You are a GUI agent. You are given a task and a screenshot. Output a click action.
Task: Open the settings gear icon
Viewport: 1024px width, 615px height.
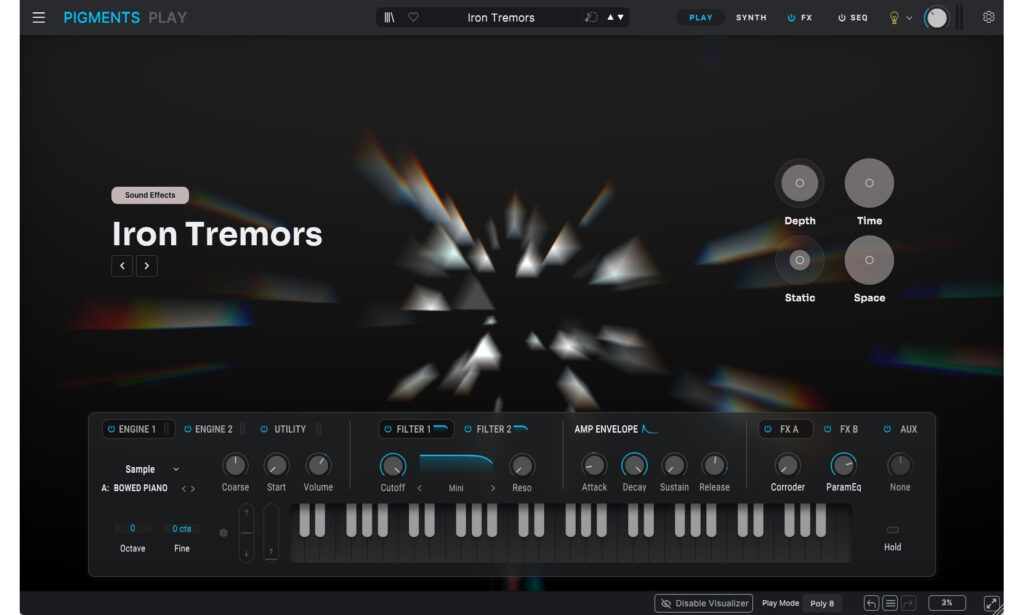point(989,18)
